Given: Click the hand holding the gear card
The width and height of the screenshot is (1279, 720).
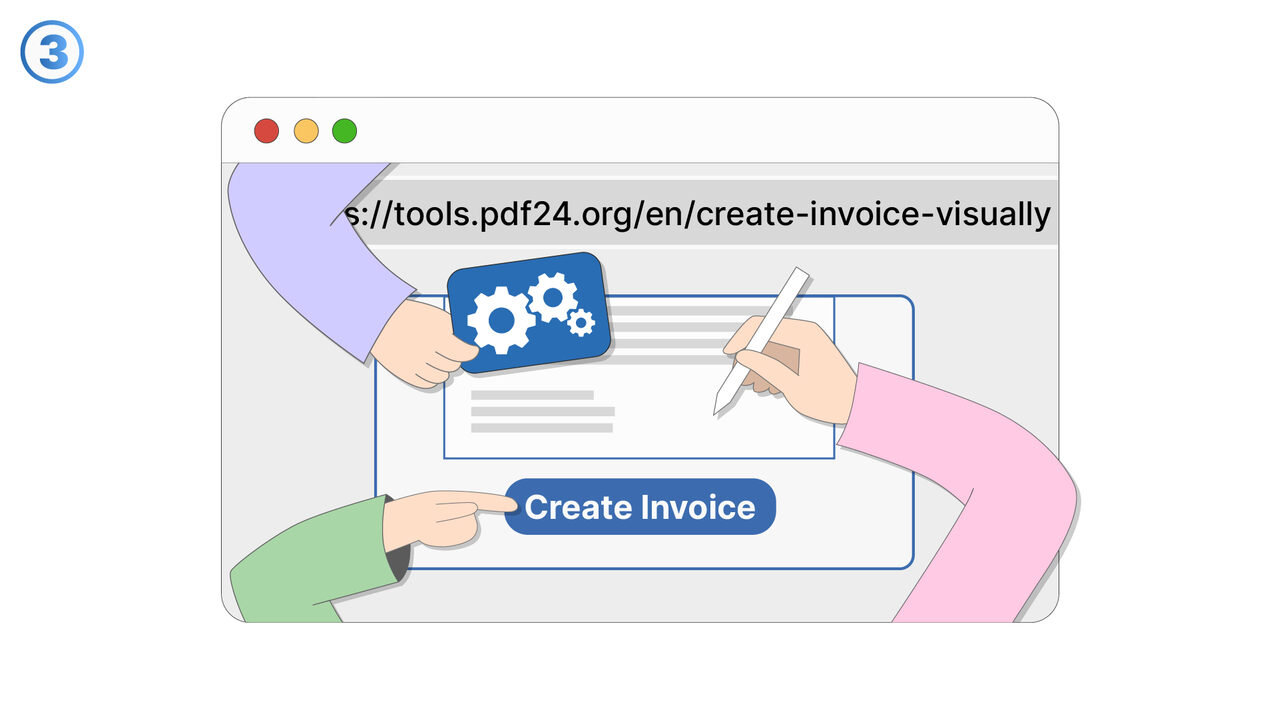Looking at the screenshot, I should point(420,345).
